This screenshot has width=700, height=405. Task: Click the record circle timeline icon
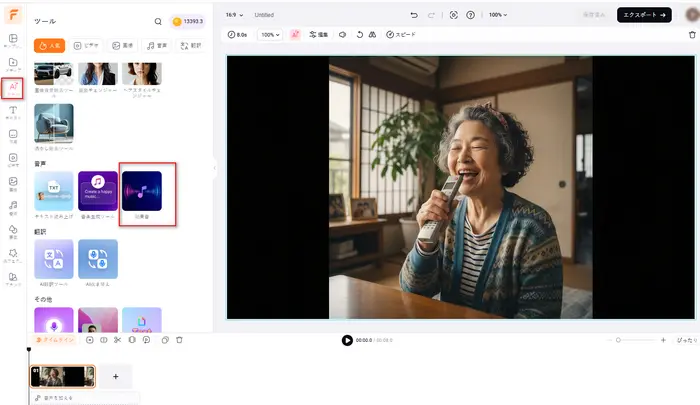pyautogui.click(x=90, y=340)
